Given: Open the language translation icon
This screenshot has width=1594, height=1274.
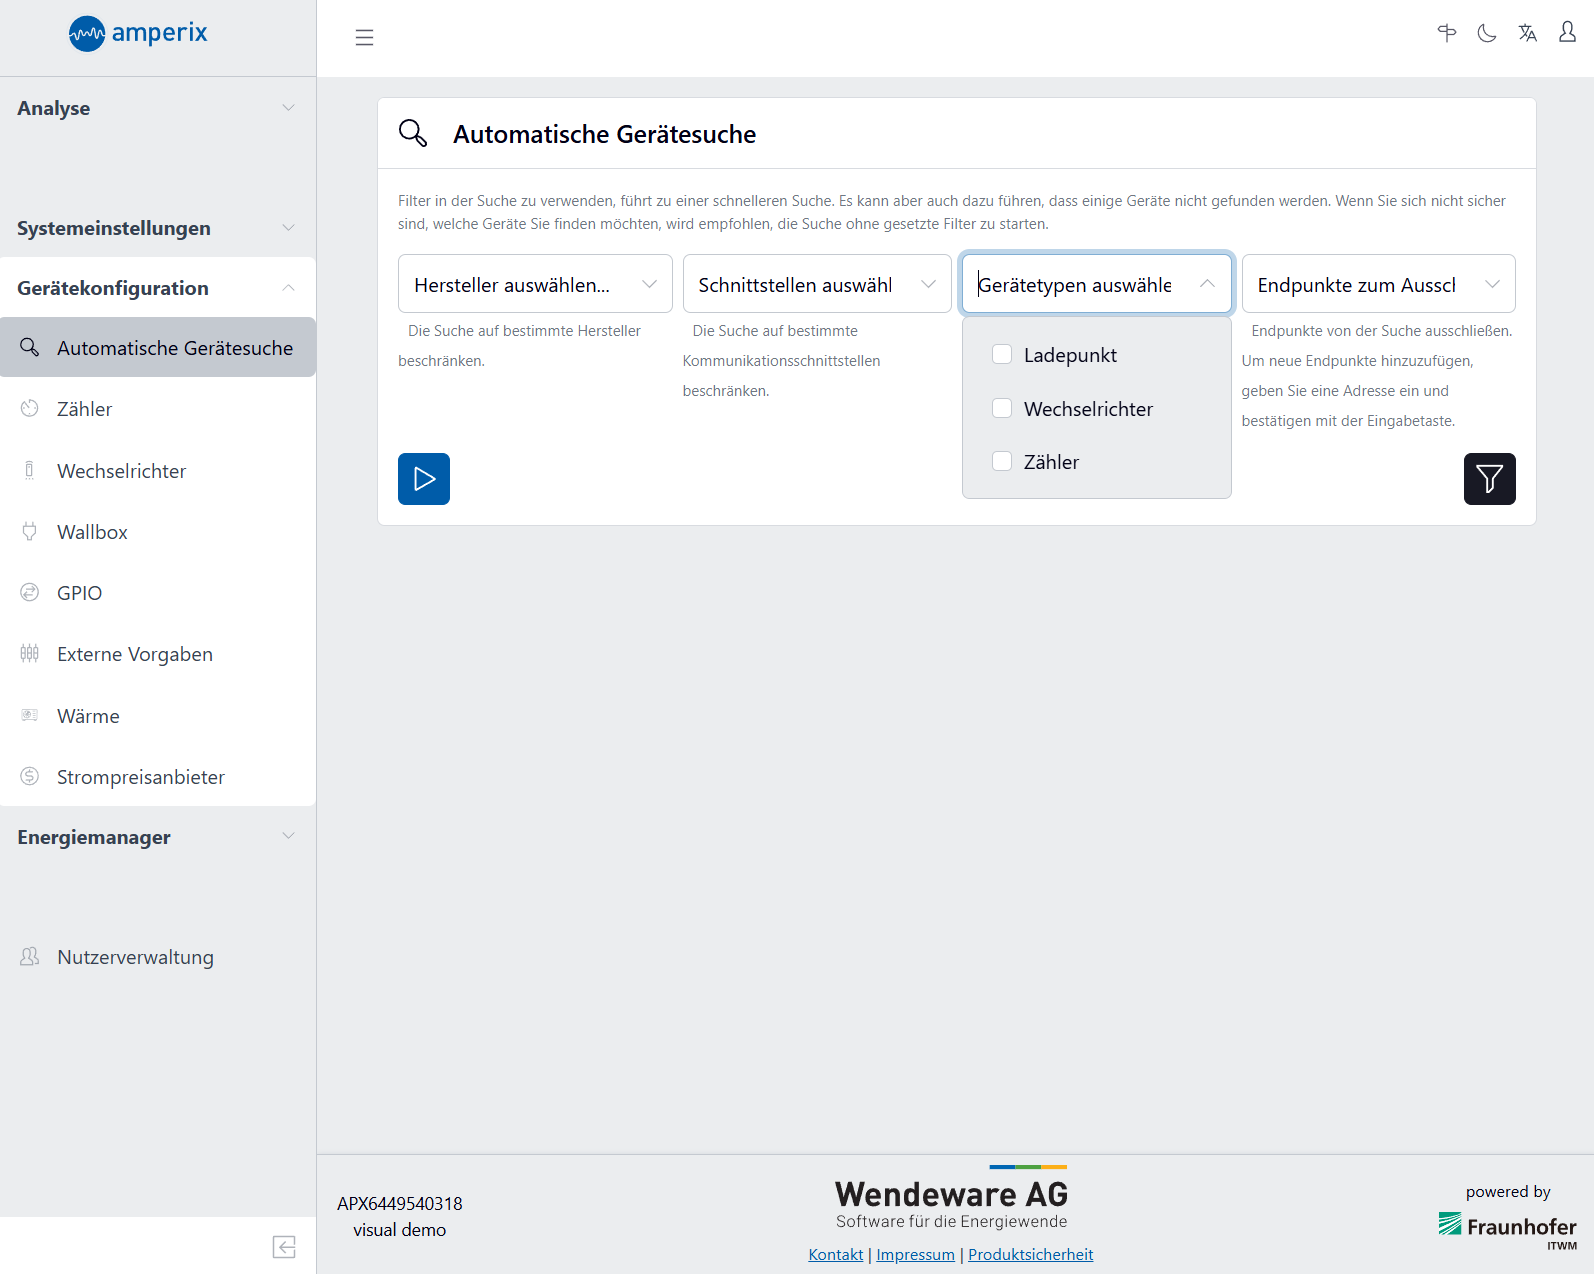Looking at the screenshot, I should coord(1527,34).
